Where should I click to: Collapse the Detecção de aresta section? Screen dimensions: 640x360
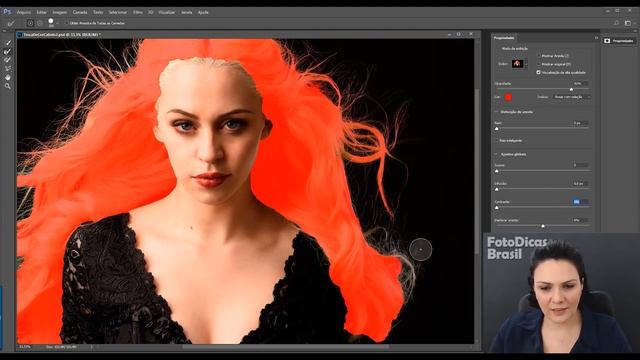click(496, 111)
